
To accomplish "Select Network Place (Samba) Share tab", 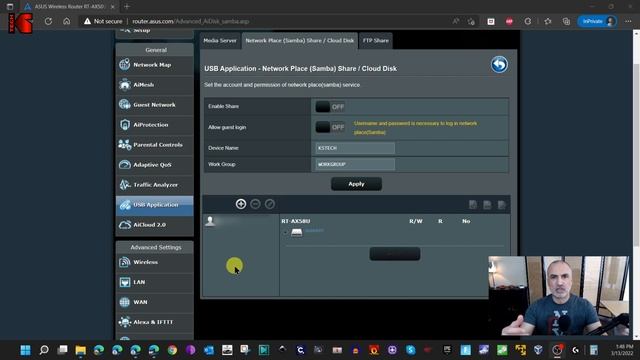I will [300, 41].
